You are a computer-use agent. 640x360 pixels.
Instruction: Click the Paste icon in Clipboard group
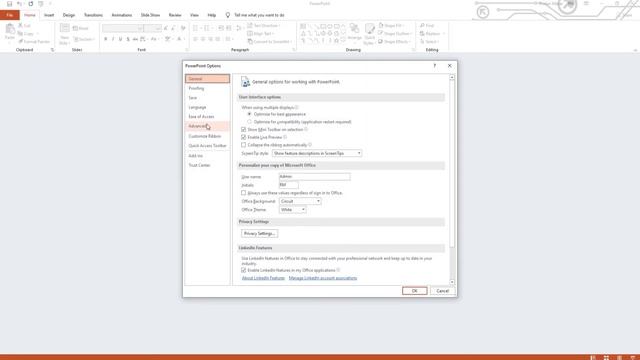[x=10, y=29]
